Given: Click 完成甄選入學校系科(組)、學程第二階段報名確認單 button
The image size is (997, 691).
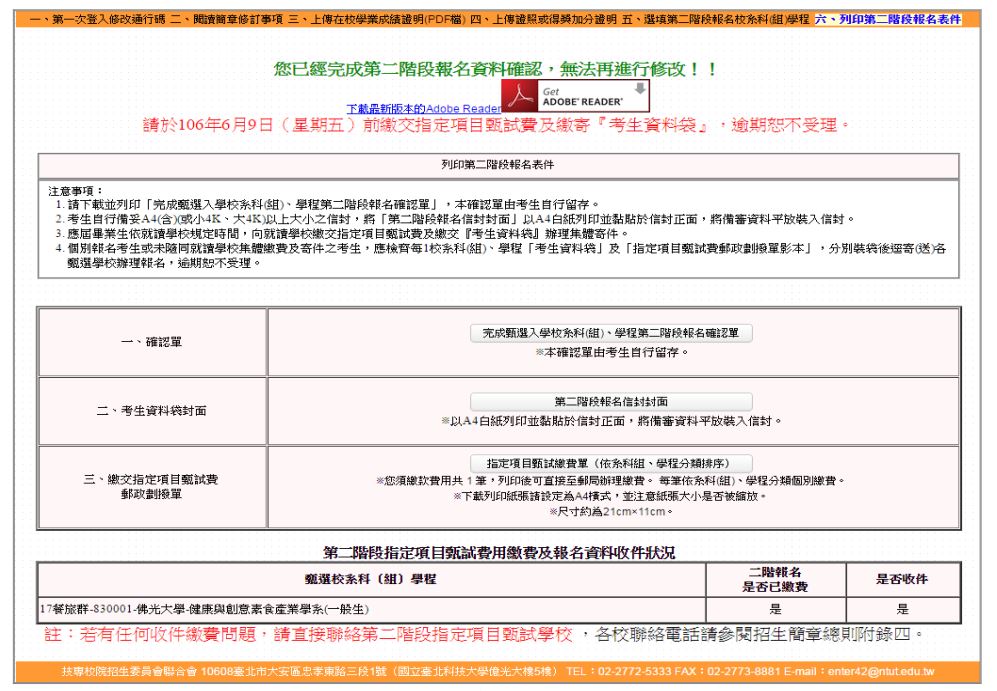Looking at the screenshot, I should [611, 333].
